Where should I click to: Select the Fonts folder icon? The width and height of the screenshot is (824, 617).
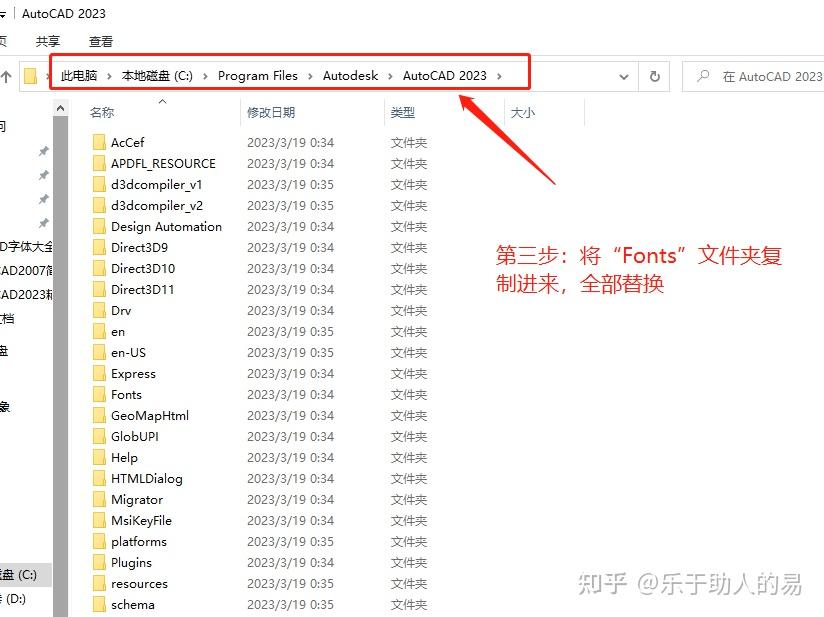pyautogui.click(x=99, y=395)
